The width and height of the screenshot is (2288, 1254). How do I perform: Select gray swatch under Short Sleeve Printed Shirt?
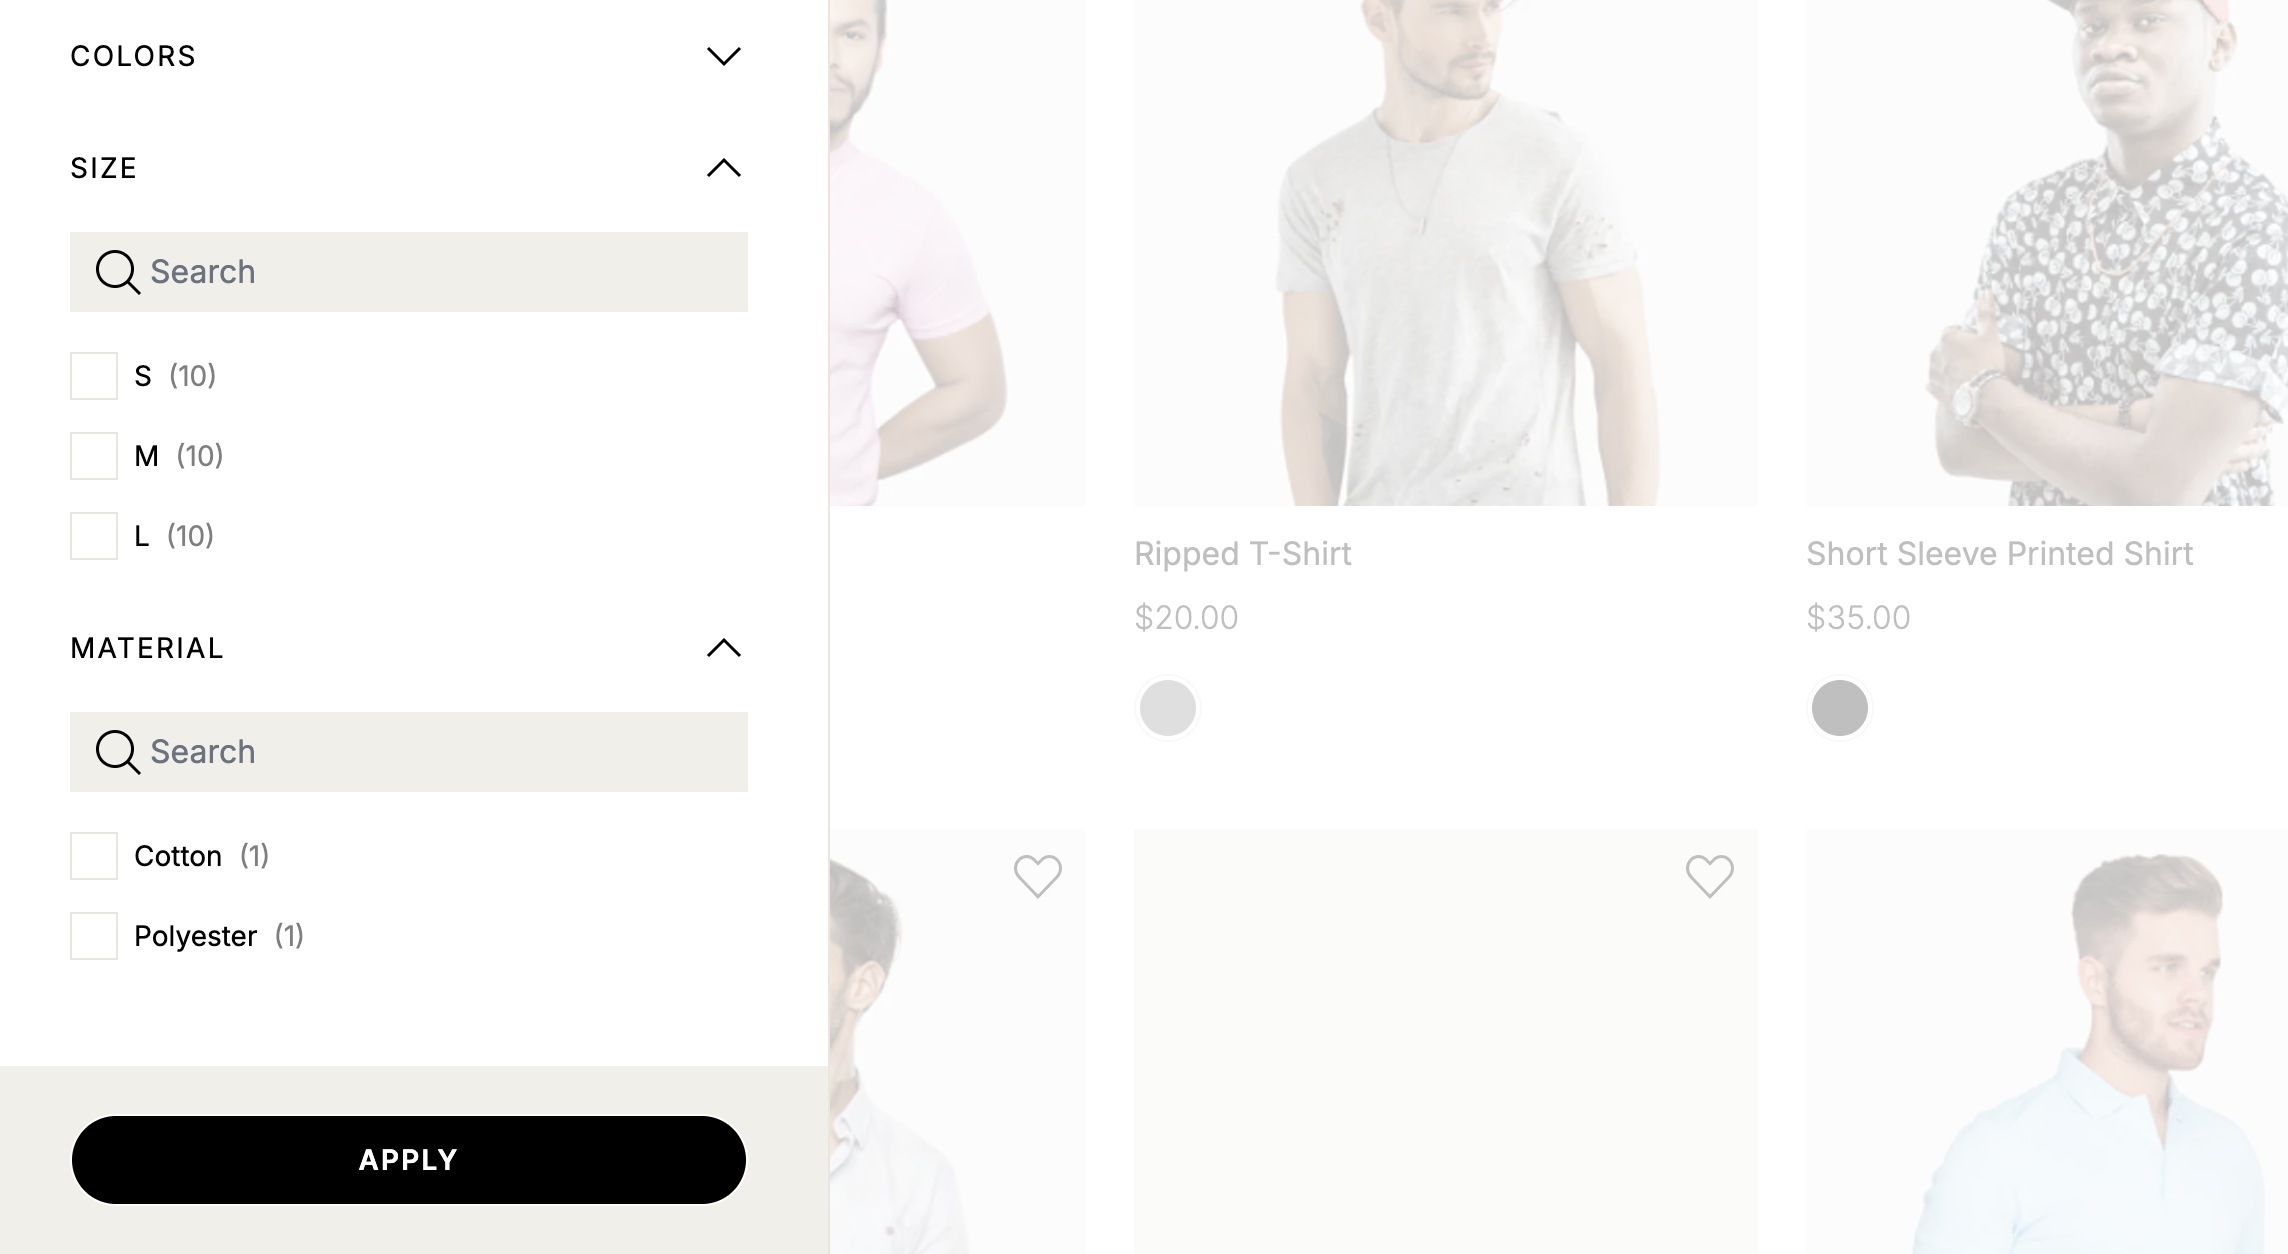pyautogui.click(x=1840, y=708)
